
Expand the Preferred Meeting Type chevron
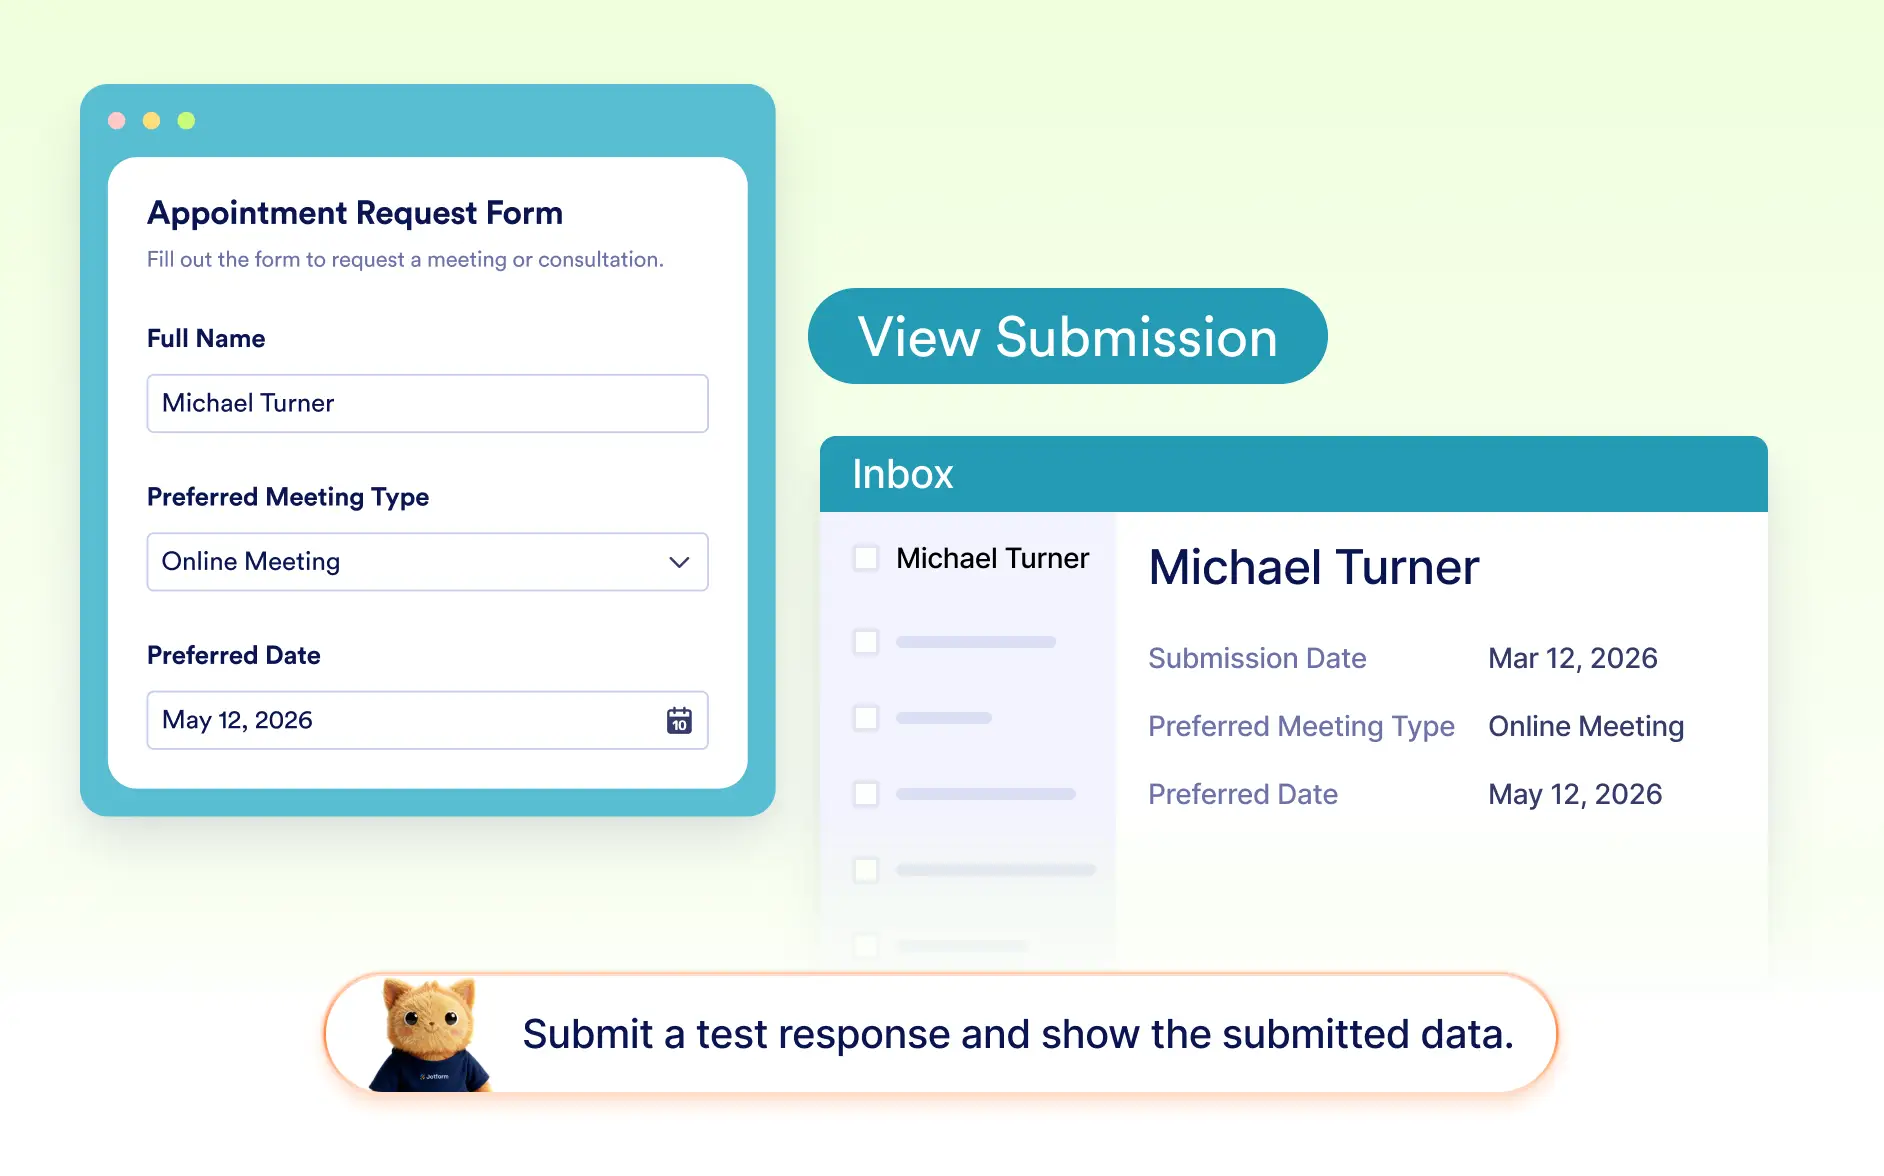click(679, 562)
